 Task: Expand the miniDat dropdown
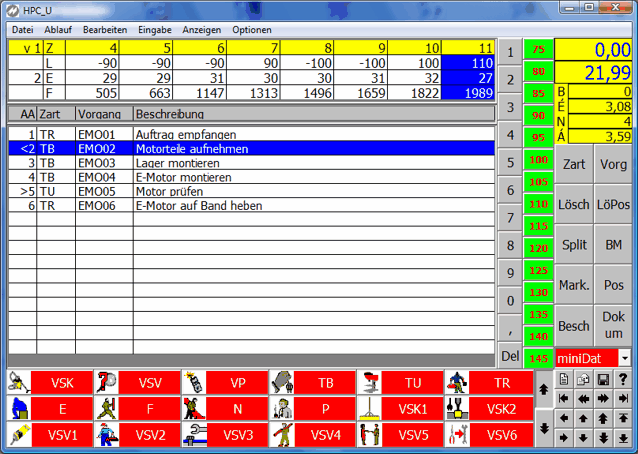pos(625,357)
